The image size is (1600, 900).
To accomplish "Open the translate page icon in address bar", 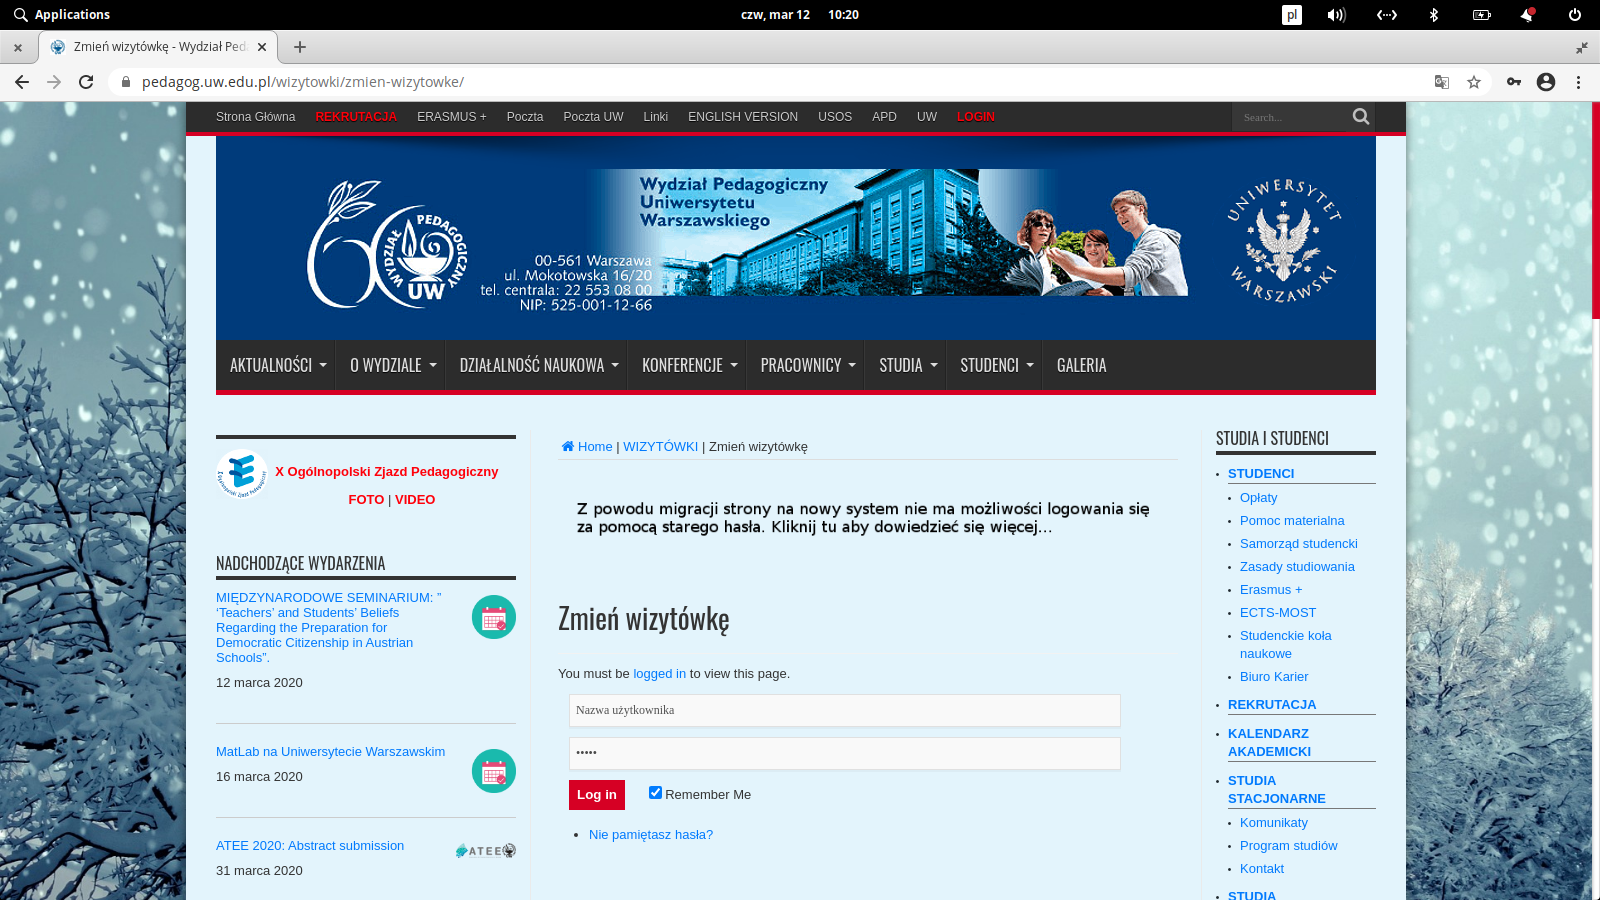I will pos(1442,82).
